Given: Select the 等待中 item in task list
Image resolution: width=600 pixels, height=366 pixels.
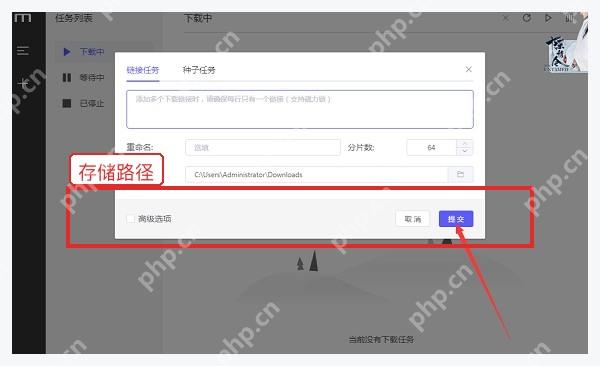Looking at the screenshot, I should click(x=84, y=78).
